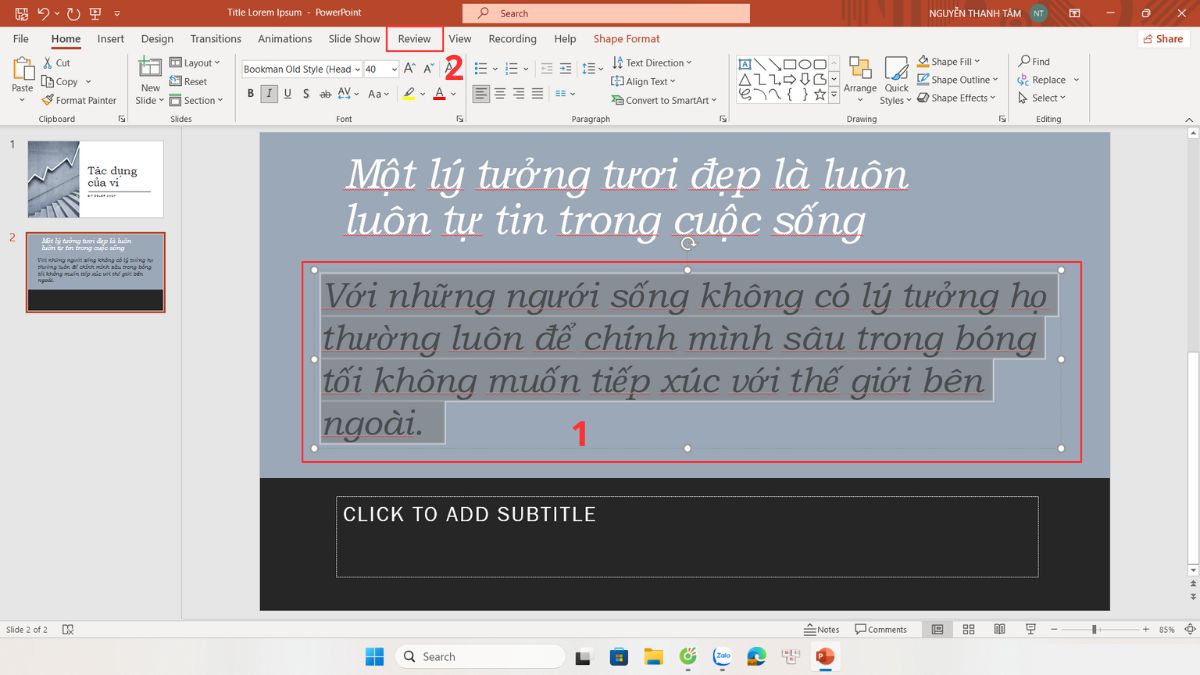Click the title bar Search box
This screenshot has height=675, width=1200.
point(606,13)
